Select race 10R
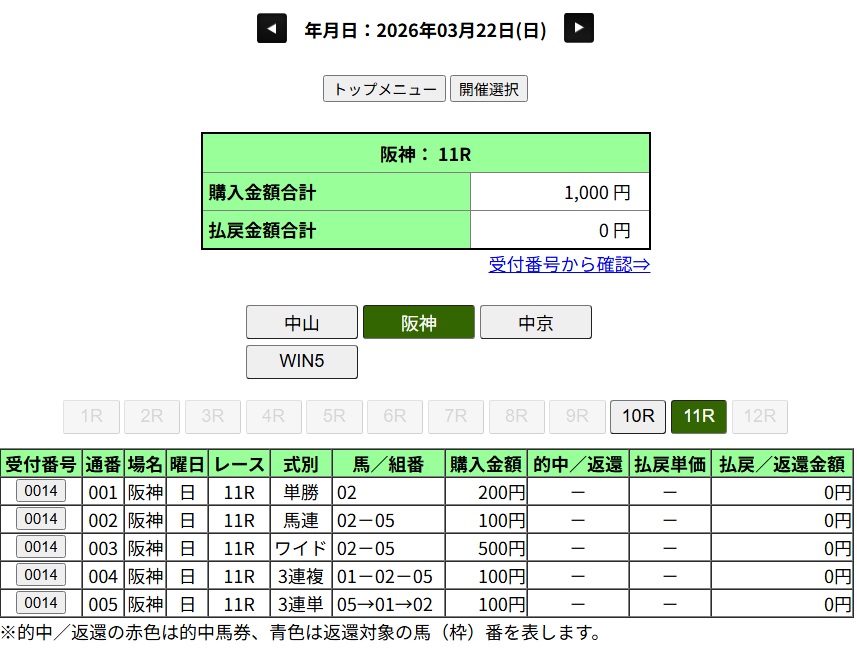 click(x=637, y=417)
